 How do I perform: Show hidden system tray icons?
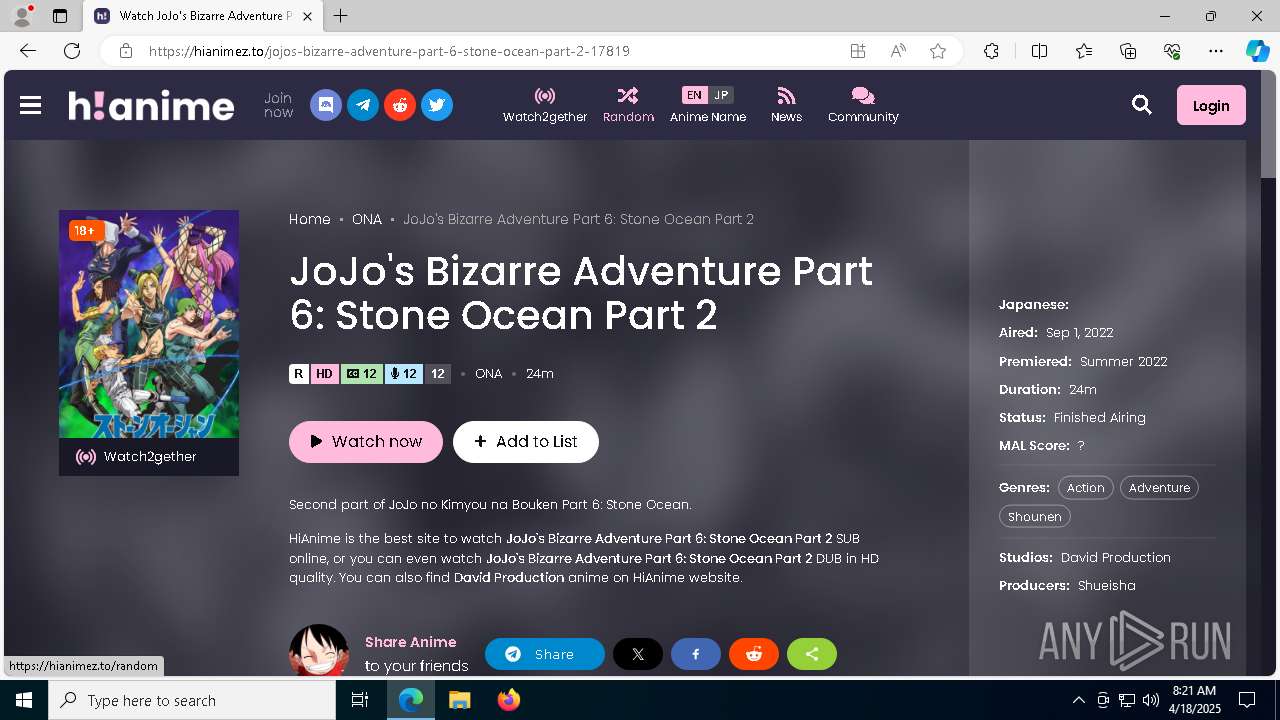pos(1078,700)
